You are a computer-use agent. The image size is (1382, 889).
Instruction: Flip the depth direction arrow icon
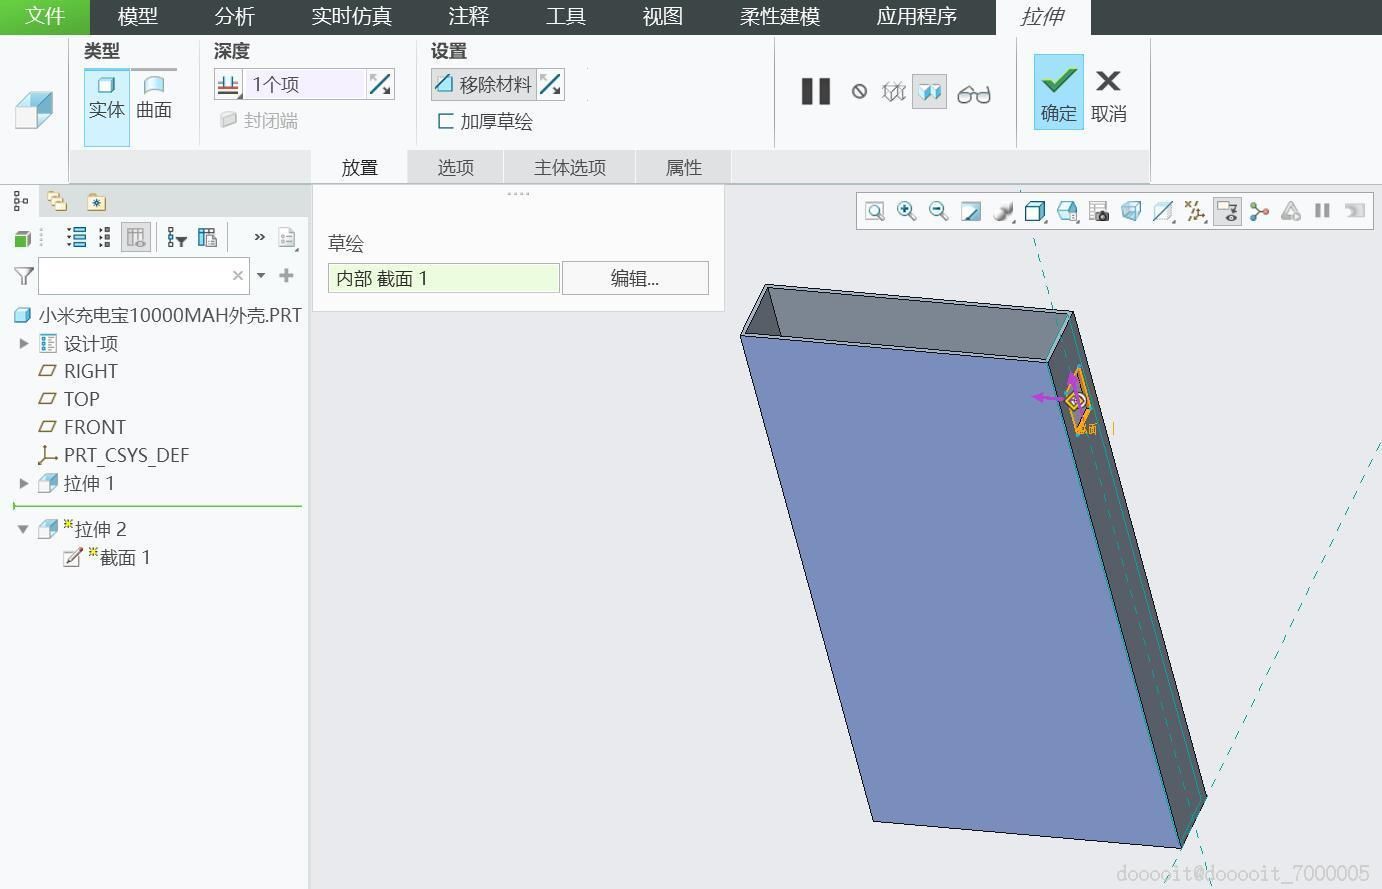coord(380,84)
